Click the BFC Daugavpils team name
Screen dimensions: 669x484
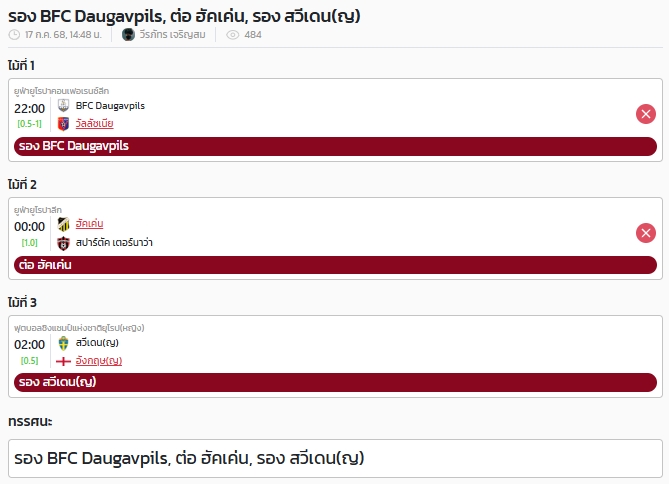[x=110, y=105]
